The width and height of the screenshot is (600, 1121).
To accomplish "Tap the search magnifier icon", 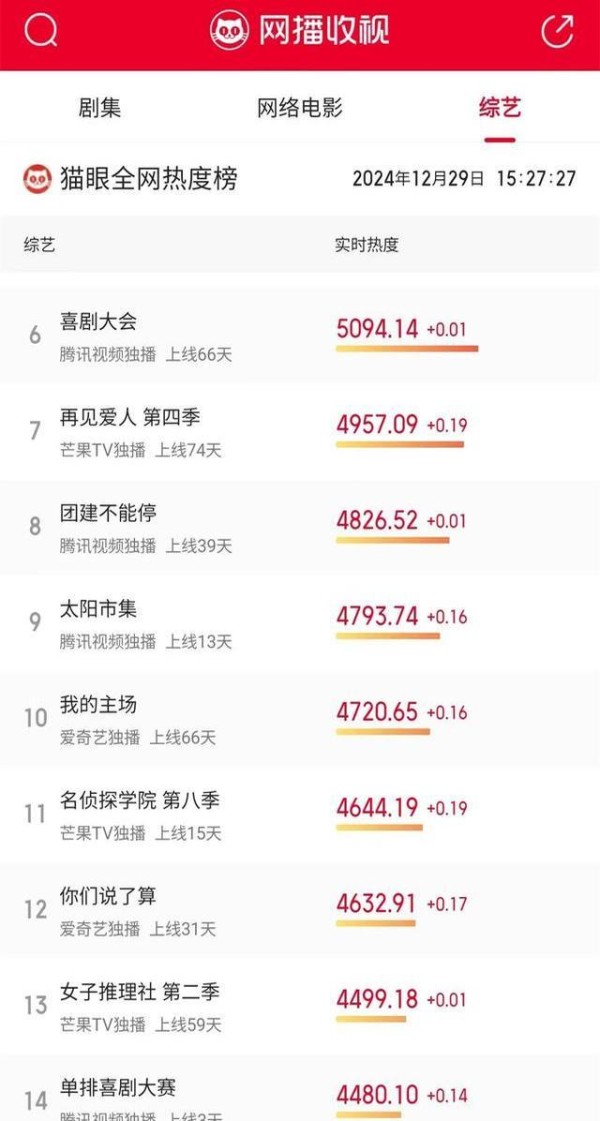I will click(41, 31).
